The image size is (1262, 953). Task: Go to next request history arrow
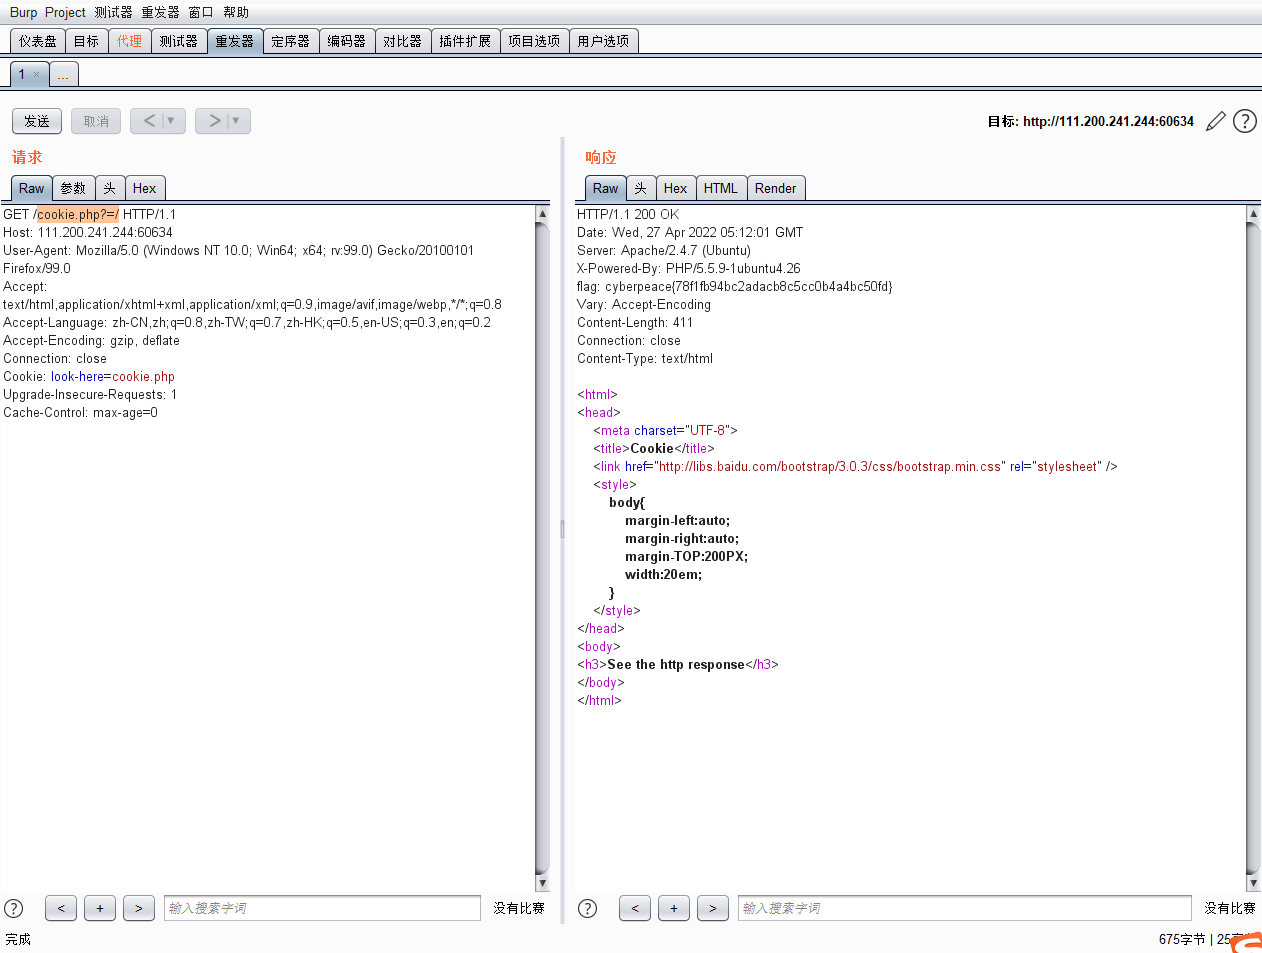(x=215, y=121)
